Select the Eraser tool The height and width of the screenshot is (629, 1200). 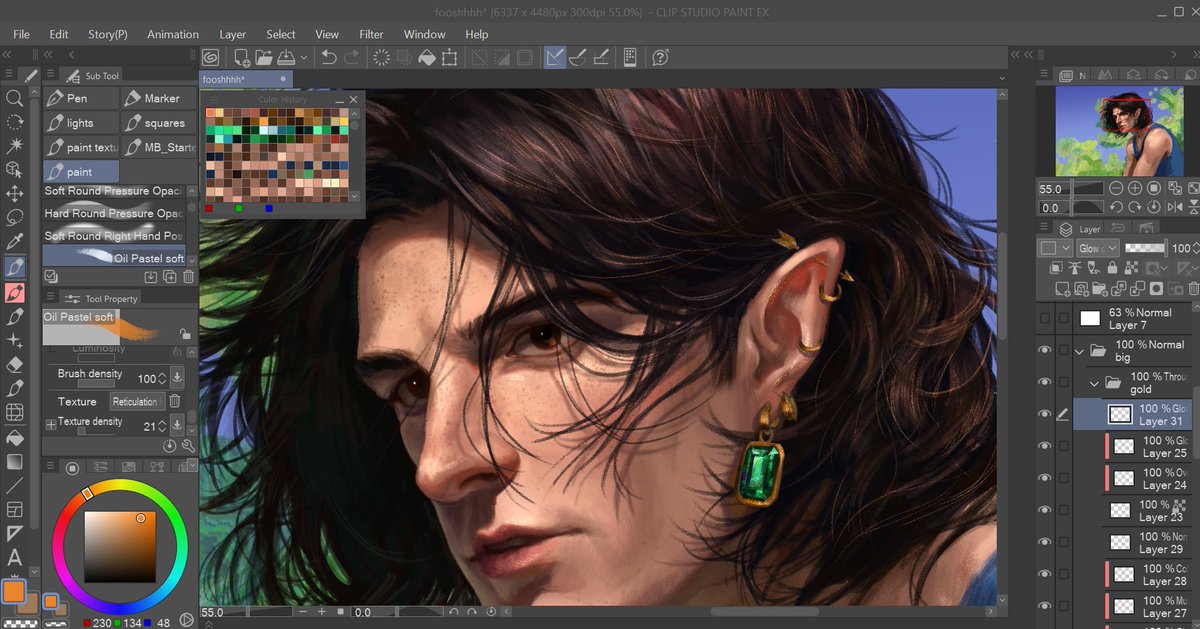[15, 365]
